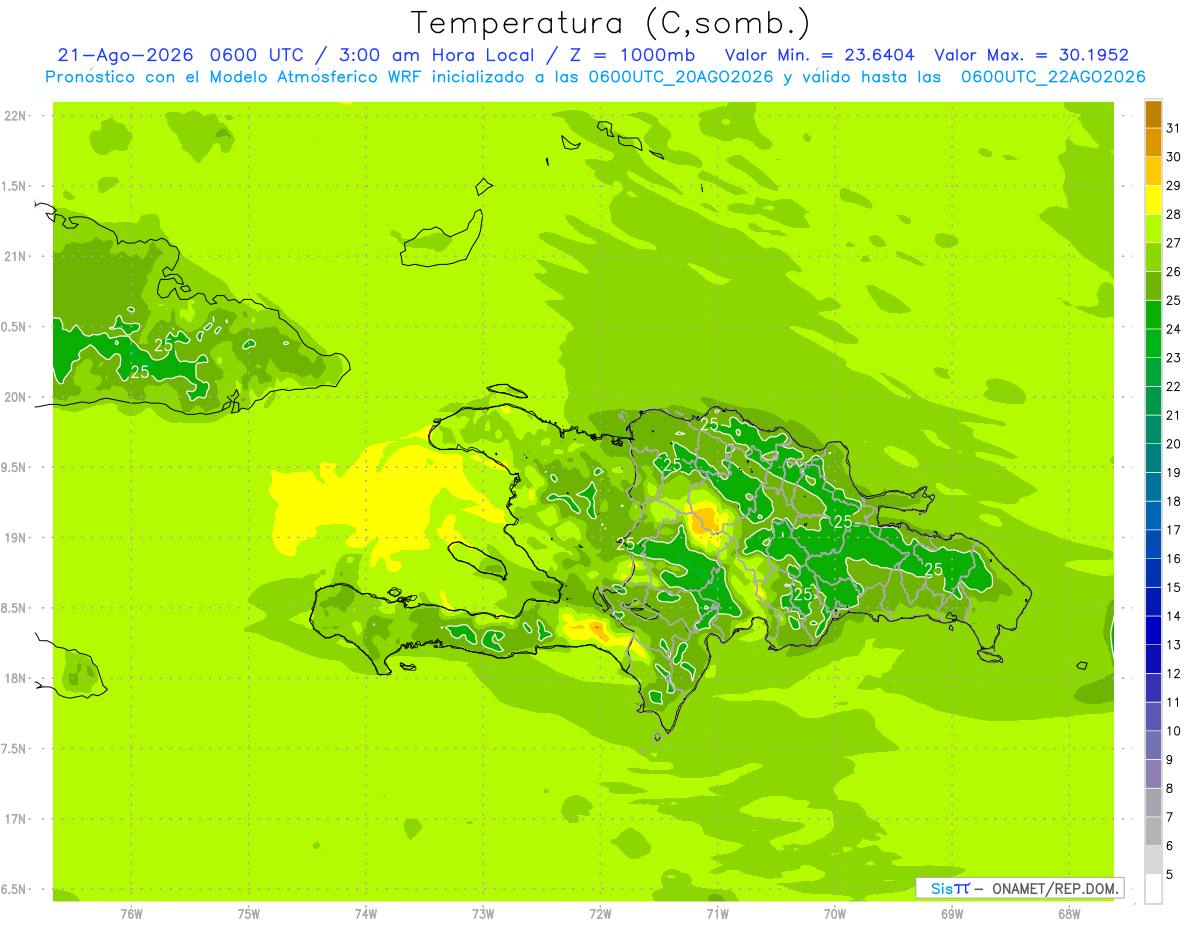
Task: Click the '22N' latitude axis label
Action: click(16, 116)
